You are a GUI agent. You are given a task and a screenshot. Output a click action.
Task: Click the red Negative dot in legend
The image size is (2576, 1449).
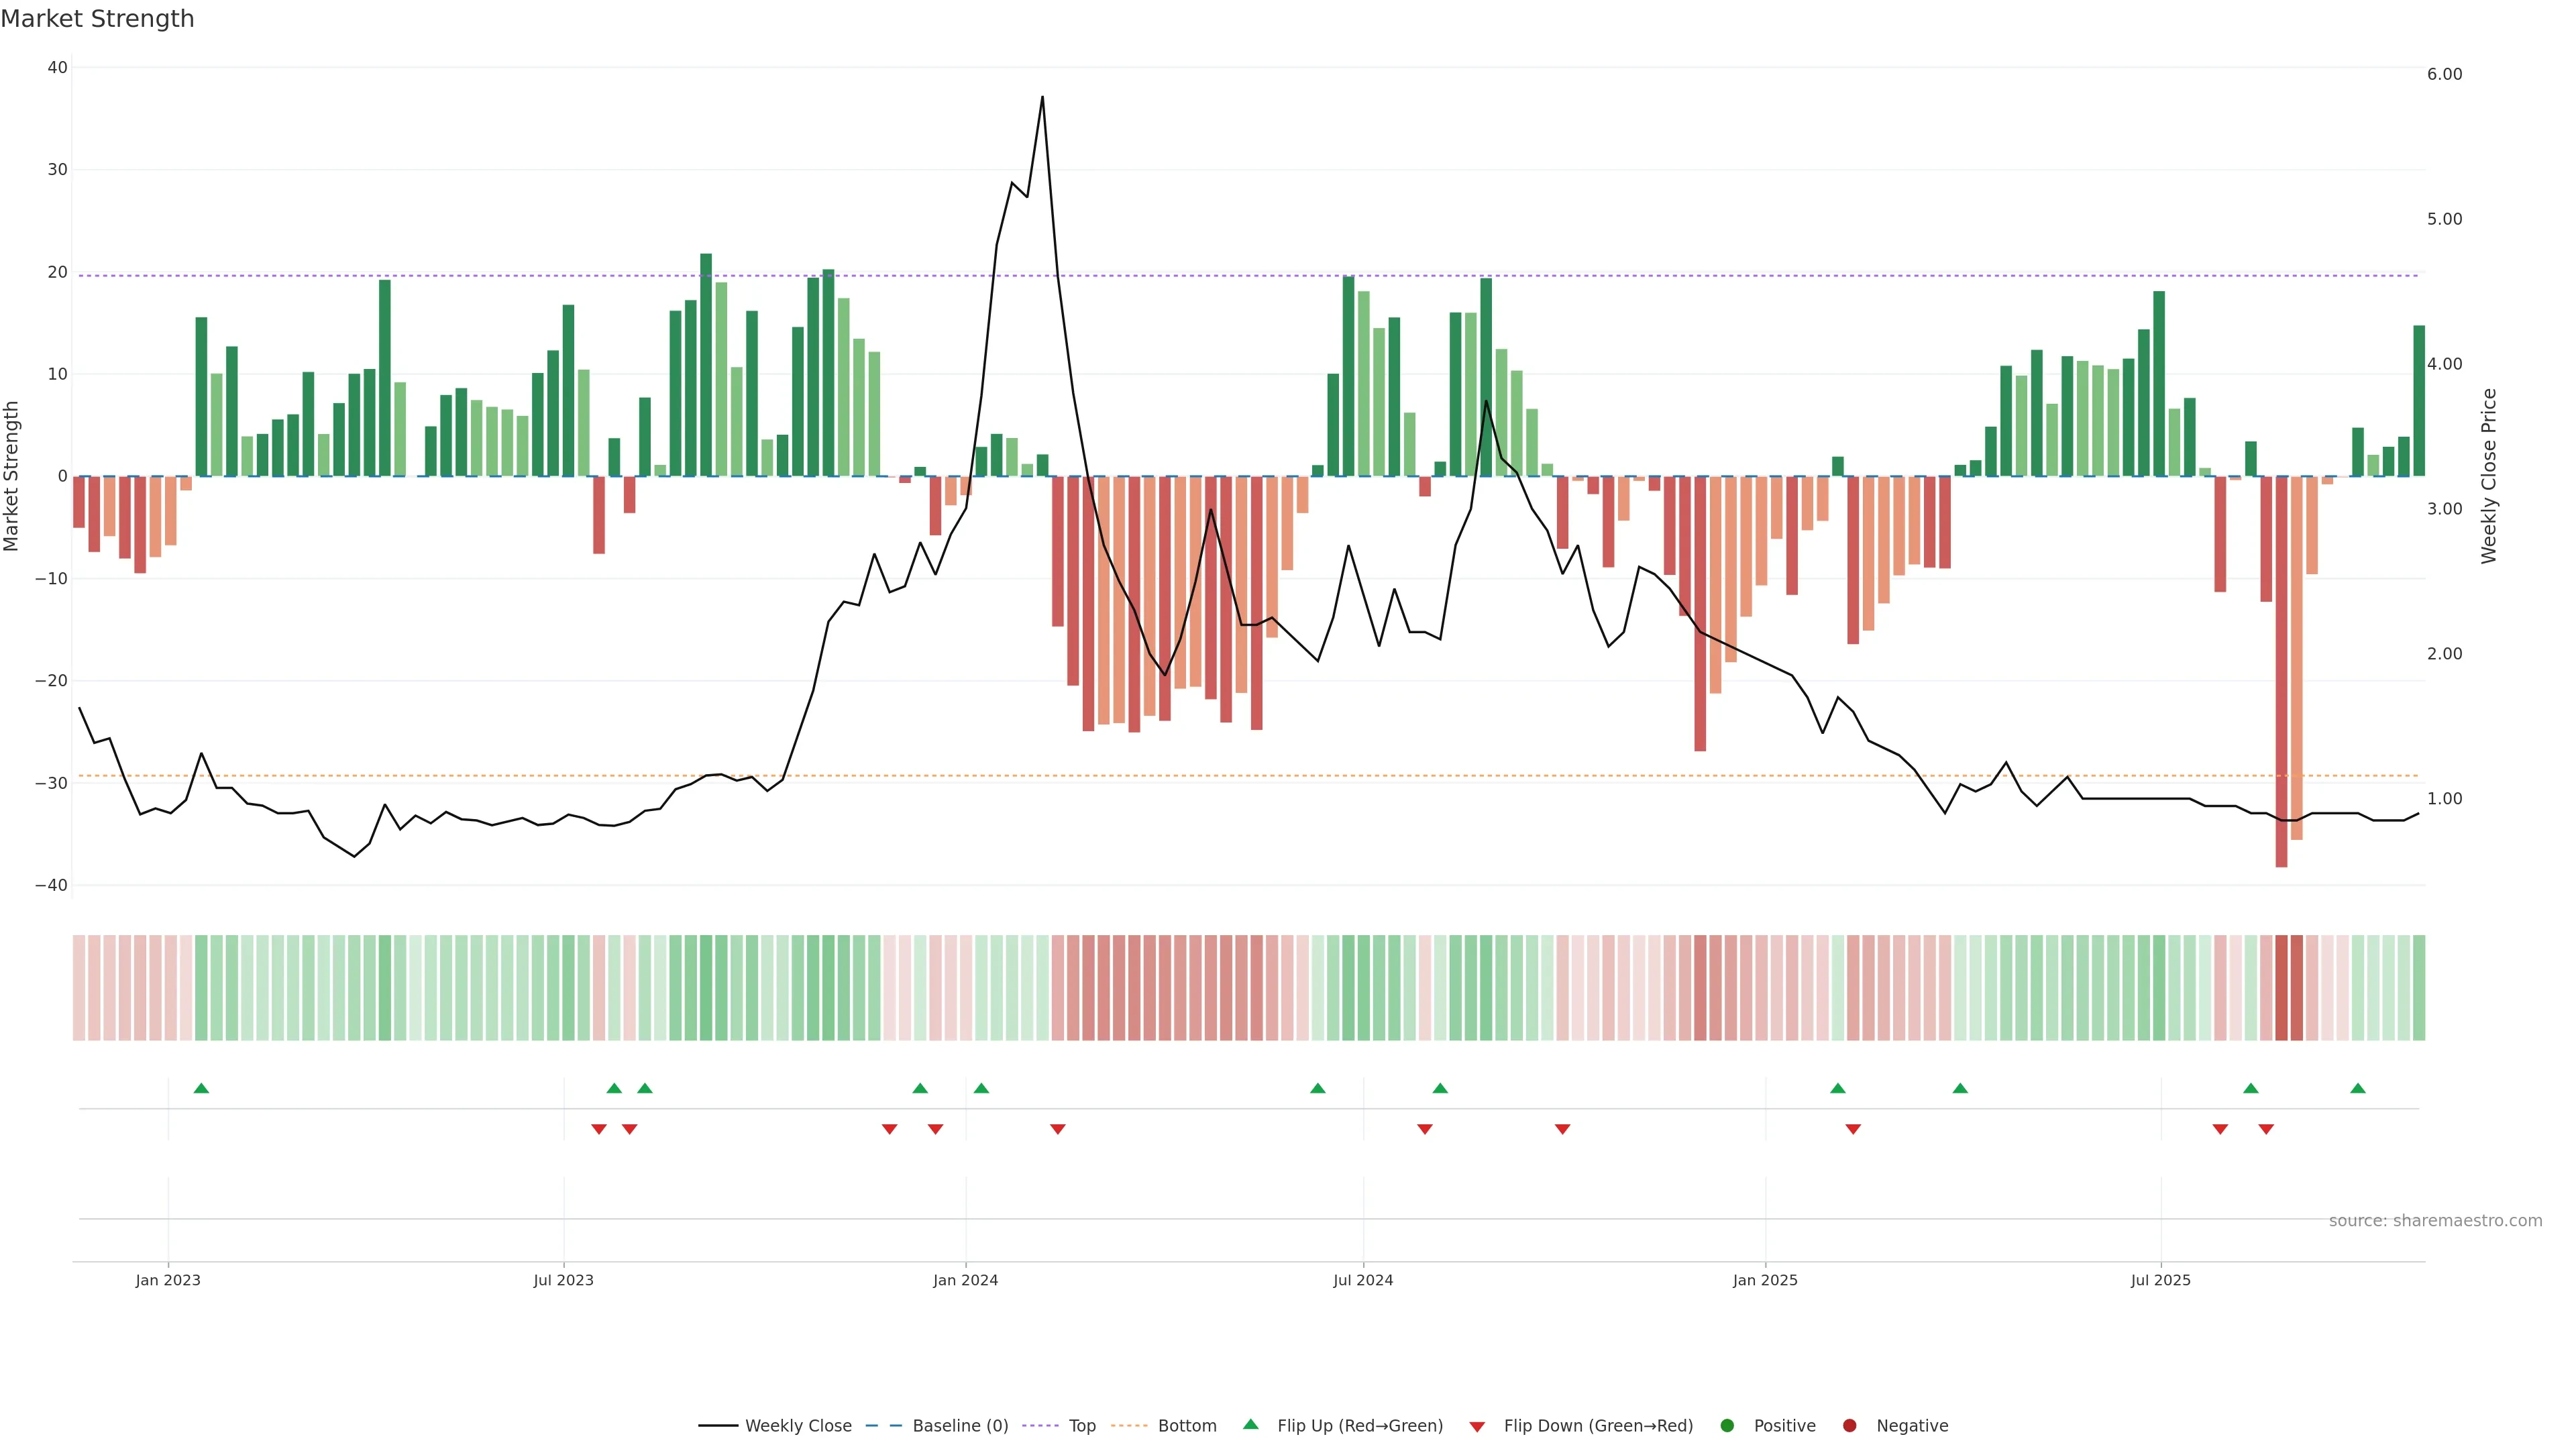click(x=1849, y=1425)
